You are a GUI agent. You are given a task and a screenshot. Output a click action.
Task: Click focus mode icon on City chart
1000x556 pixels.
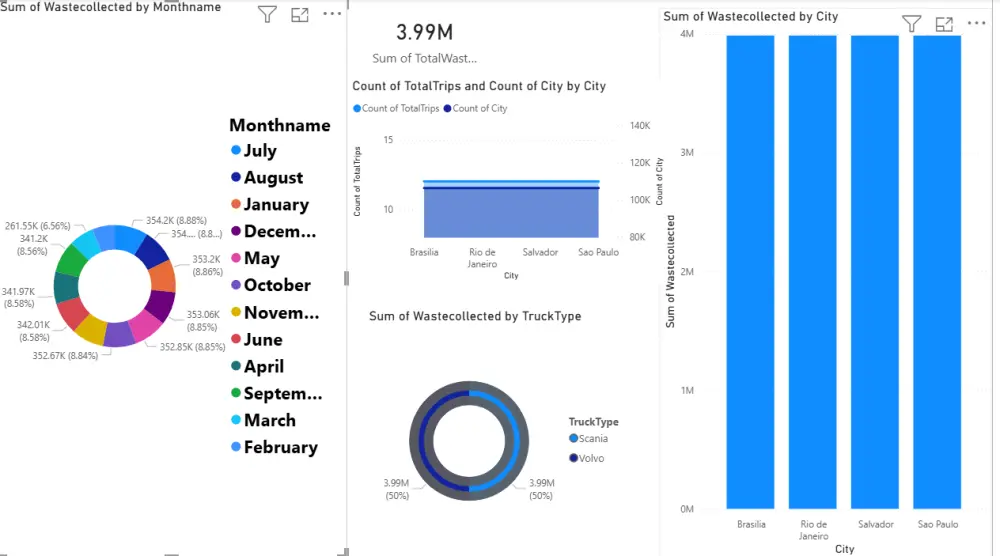click(x=944, y=24)
